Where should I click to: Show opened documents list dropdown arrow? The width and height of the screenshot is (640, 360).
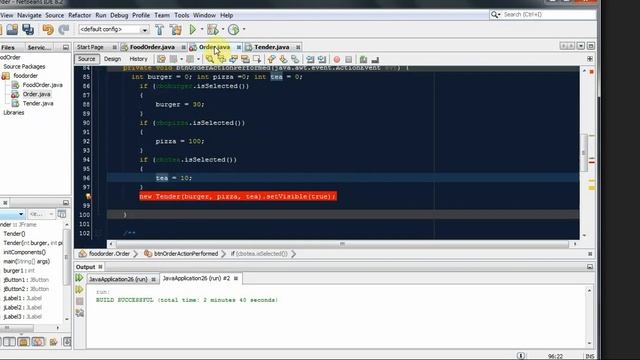(x=581, y=46)
